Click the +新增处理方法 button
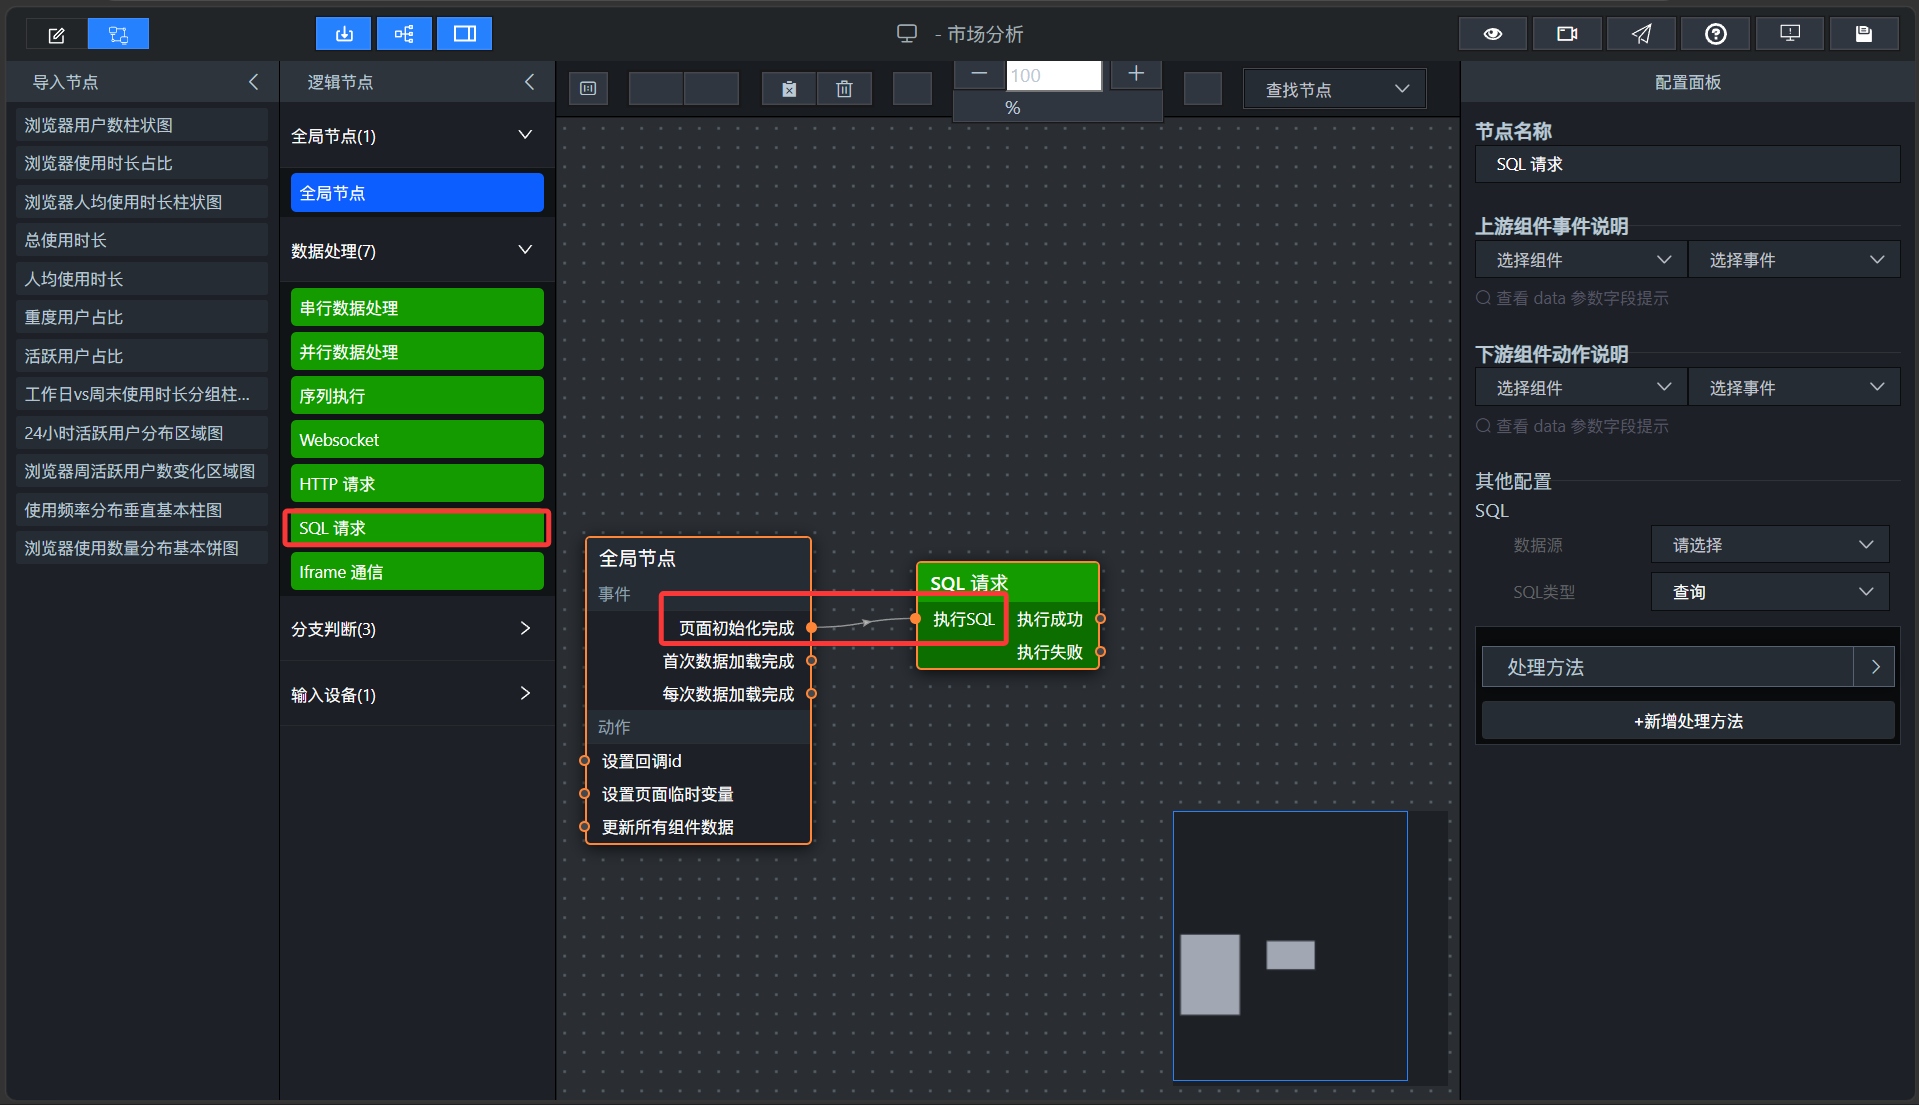Image resolution: width=1919 pixels, height=1105 pixels. (x=1688, y=721)
